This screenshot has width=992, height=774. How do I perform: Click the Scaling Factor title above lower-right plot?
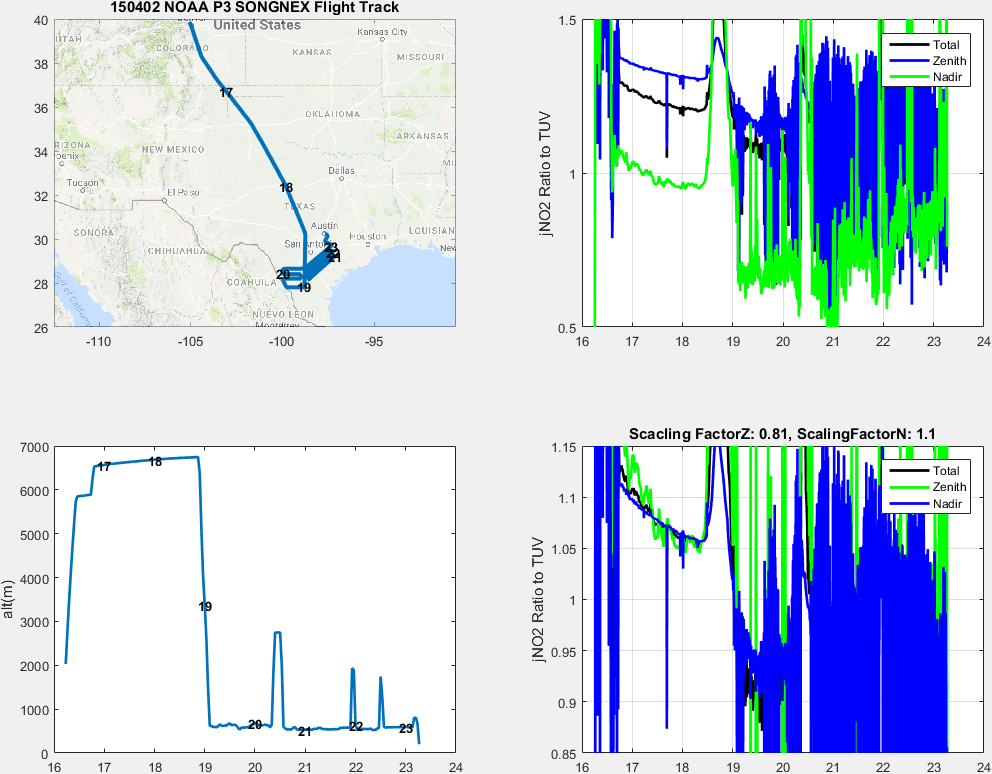782,433
